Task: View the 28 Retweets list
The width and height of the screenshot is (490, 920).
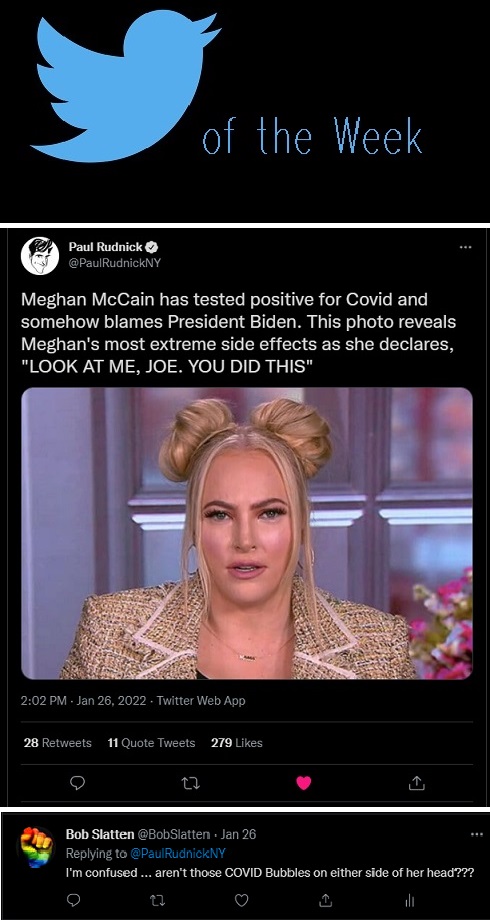Action: pyautogui.click(x=58, y=743)
